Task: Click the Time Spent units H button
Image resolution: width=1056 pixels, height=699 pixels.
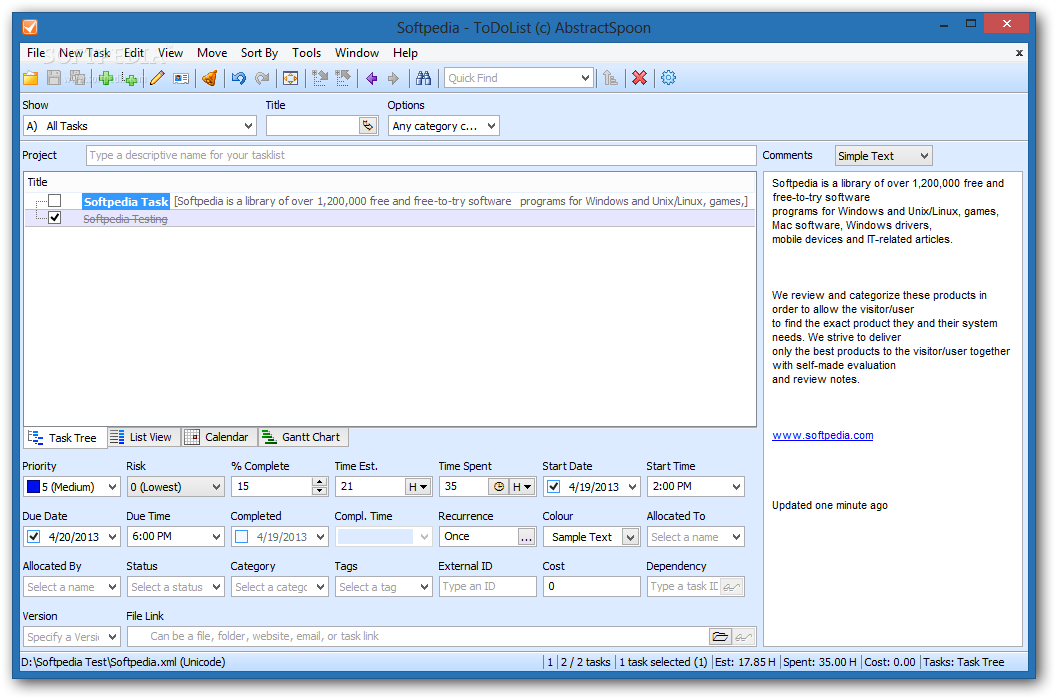Action: coord(522,486)
